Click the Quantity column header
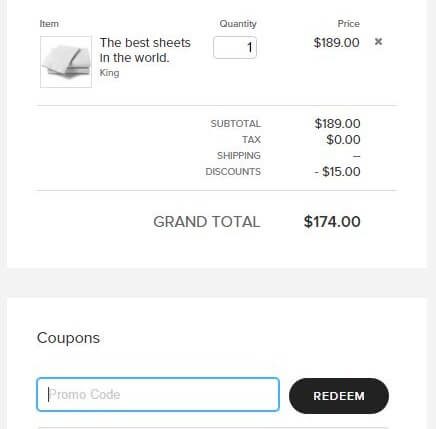Viewport: 436px width, 429px height. point(238,24)
